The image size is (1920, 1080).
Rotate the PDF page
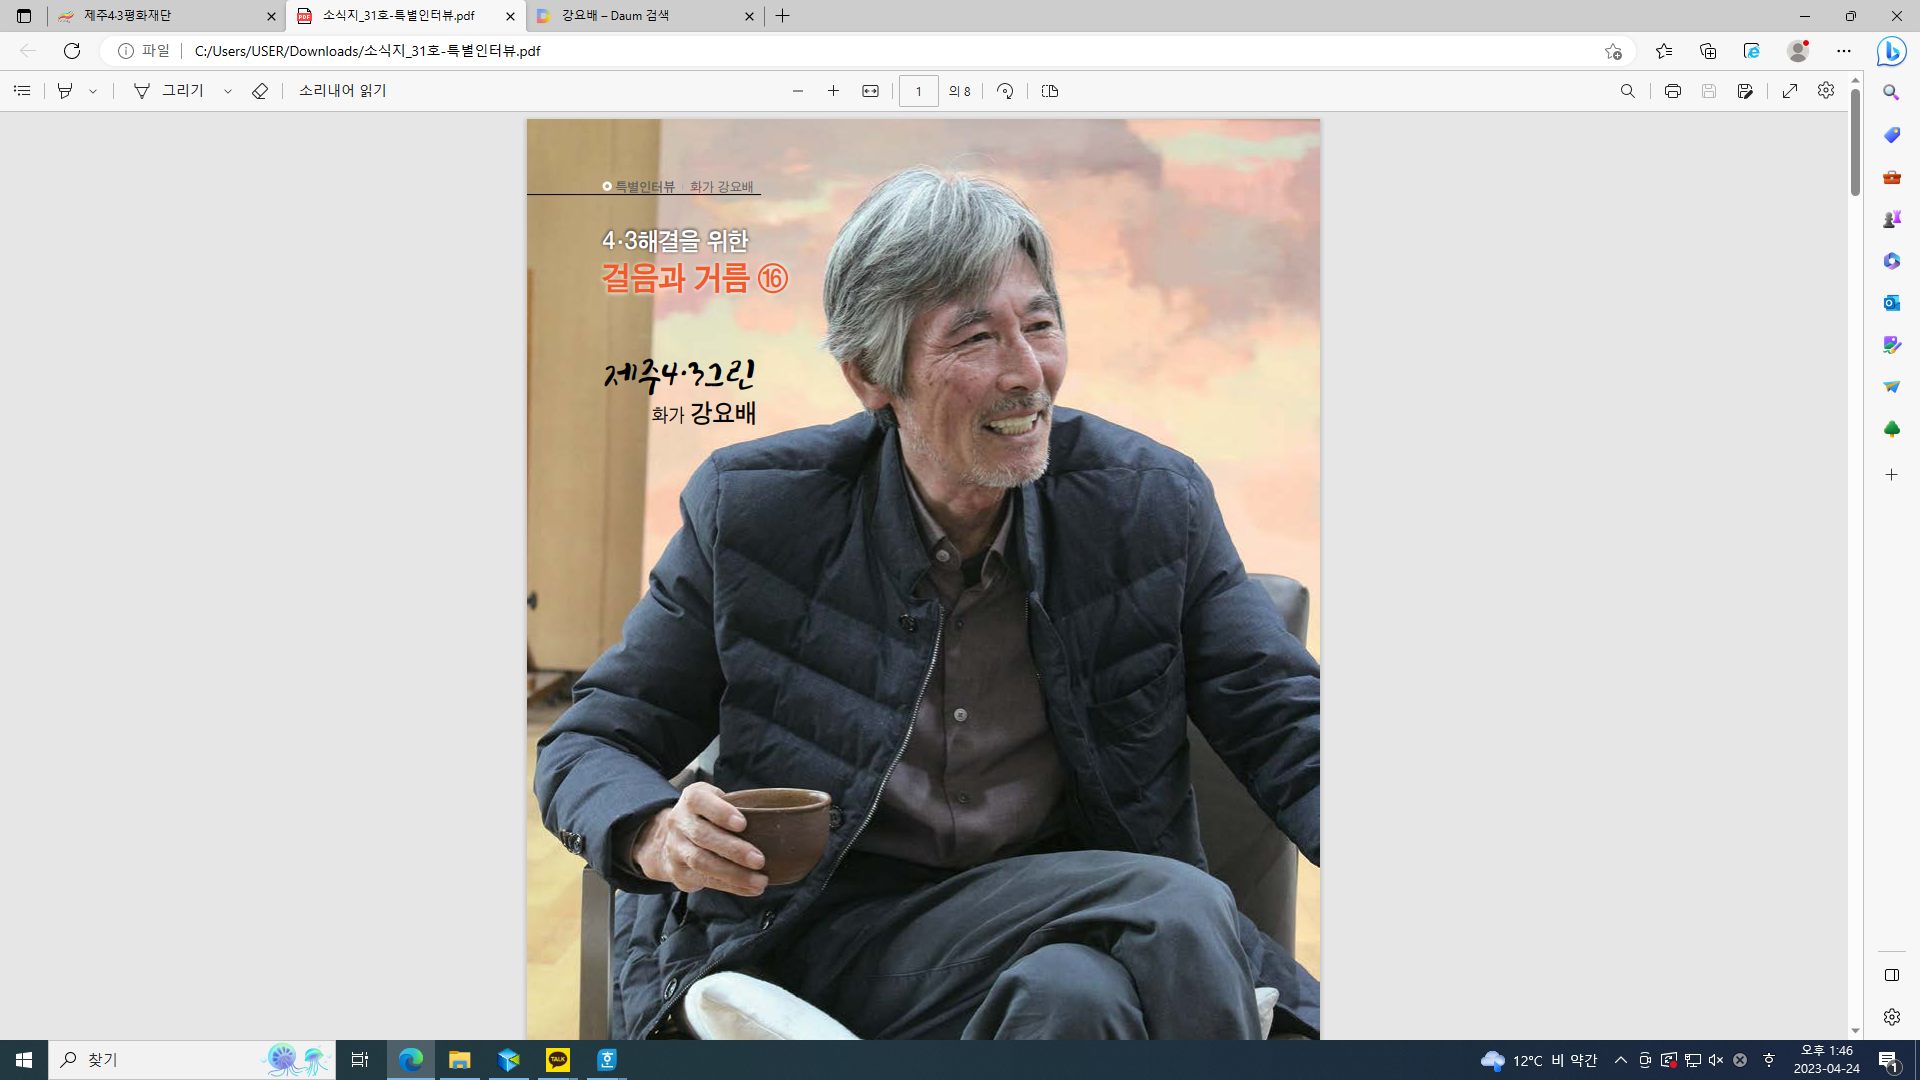point(1005,91)
